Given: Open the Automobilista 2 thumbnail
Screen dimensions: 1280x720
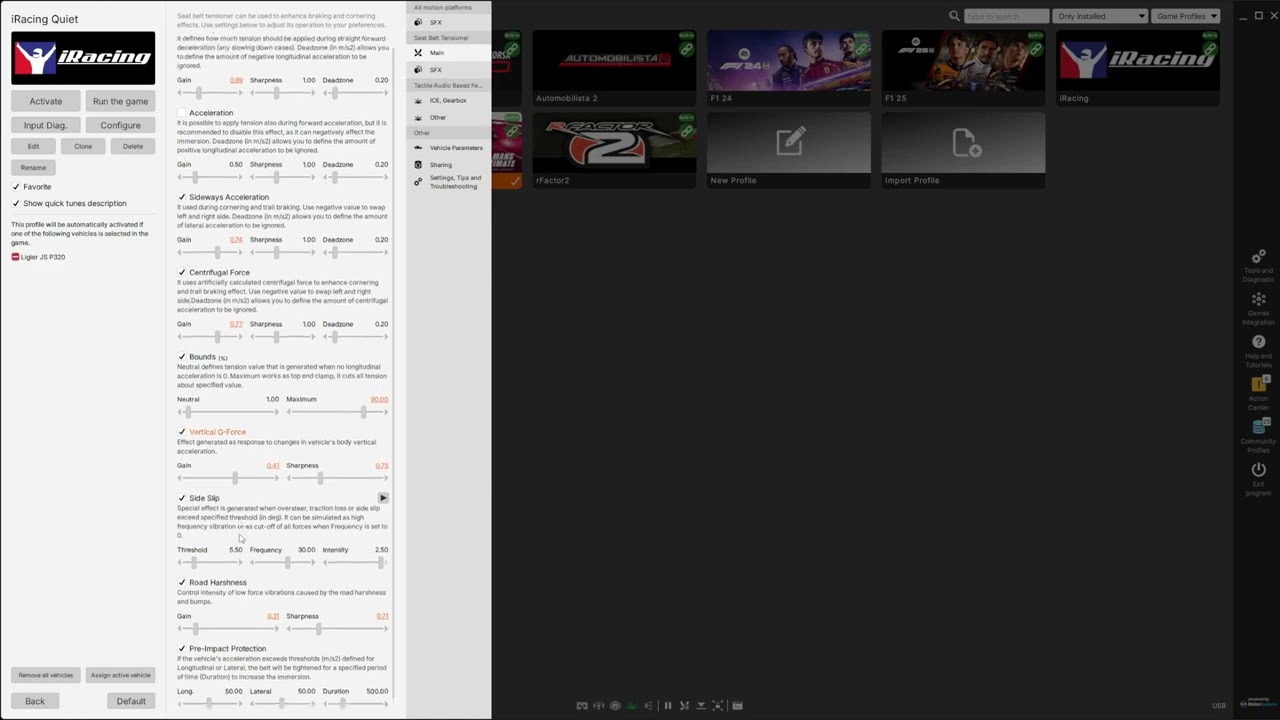Looking at the screenshot, I should (614, 61).
